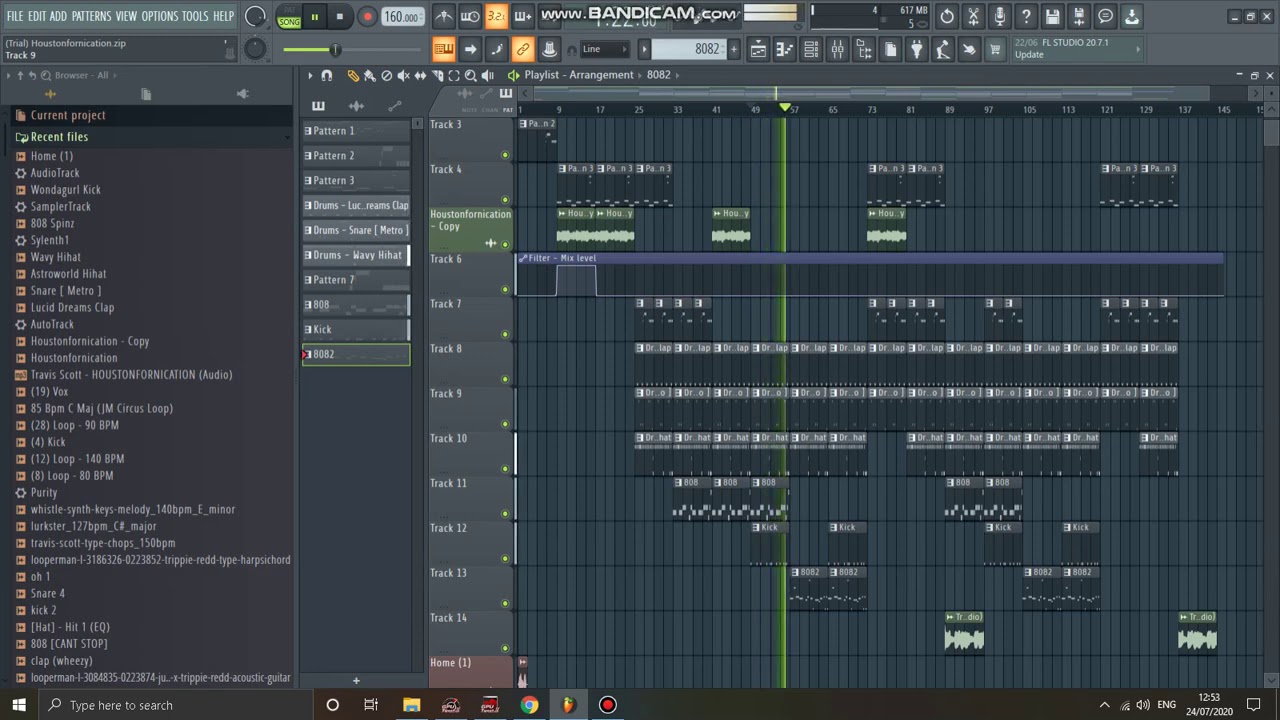
Task: Select the Delete tool in playlist toolbar
Action: 386,76
